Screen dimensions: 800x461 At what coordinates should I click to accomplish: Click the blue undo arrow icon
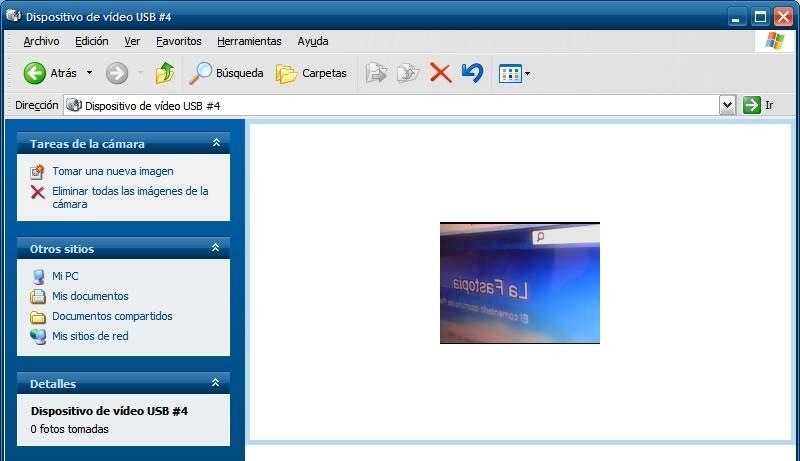tap(472, 73)
